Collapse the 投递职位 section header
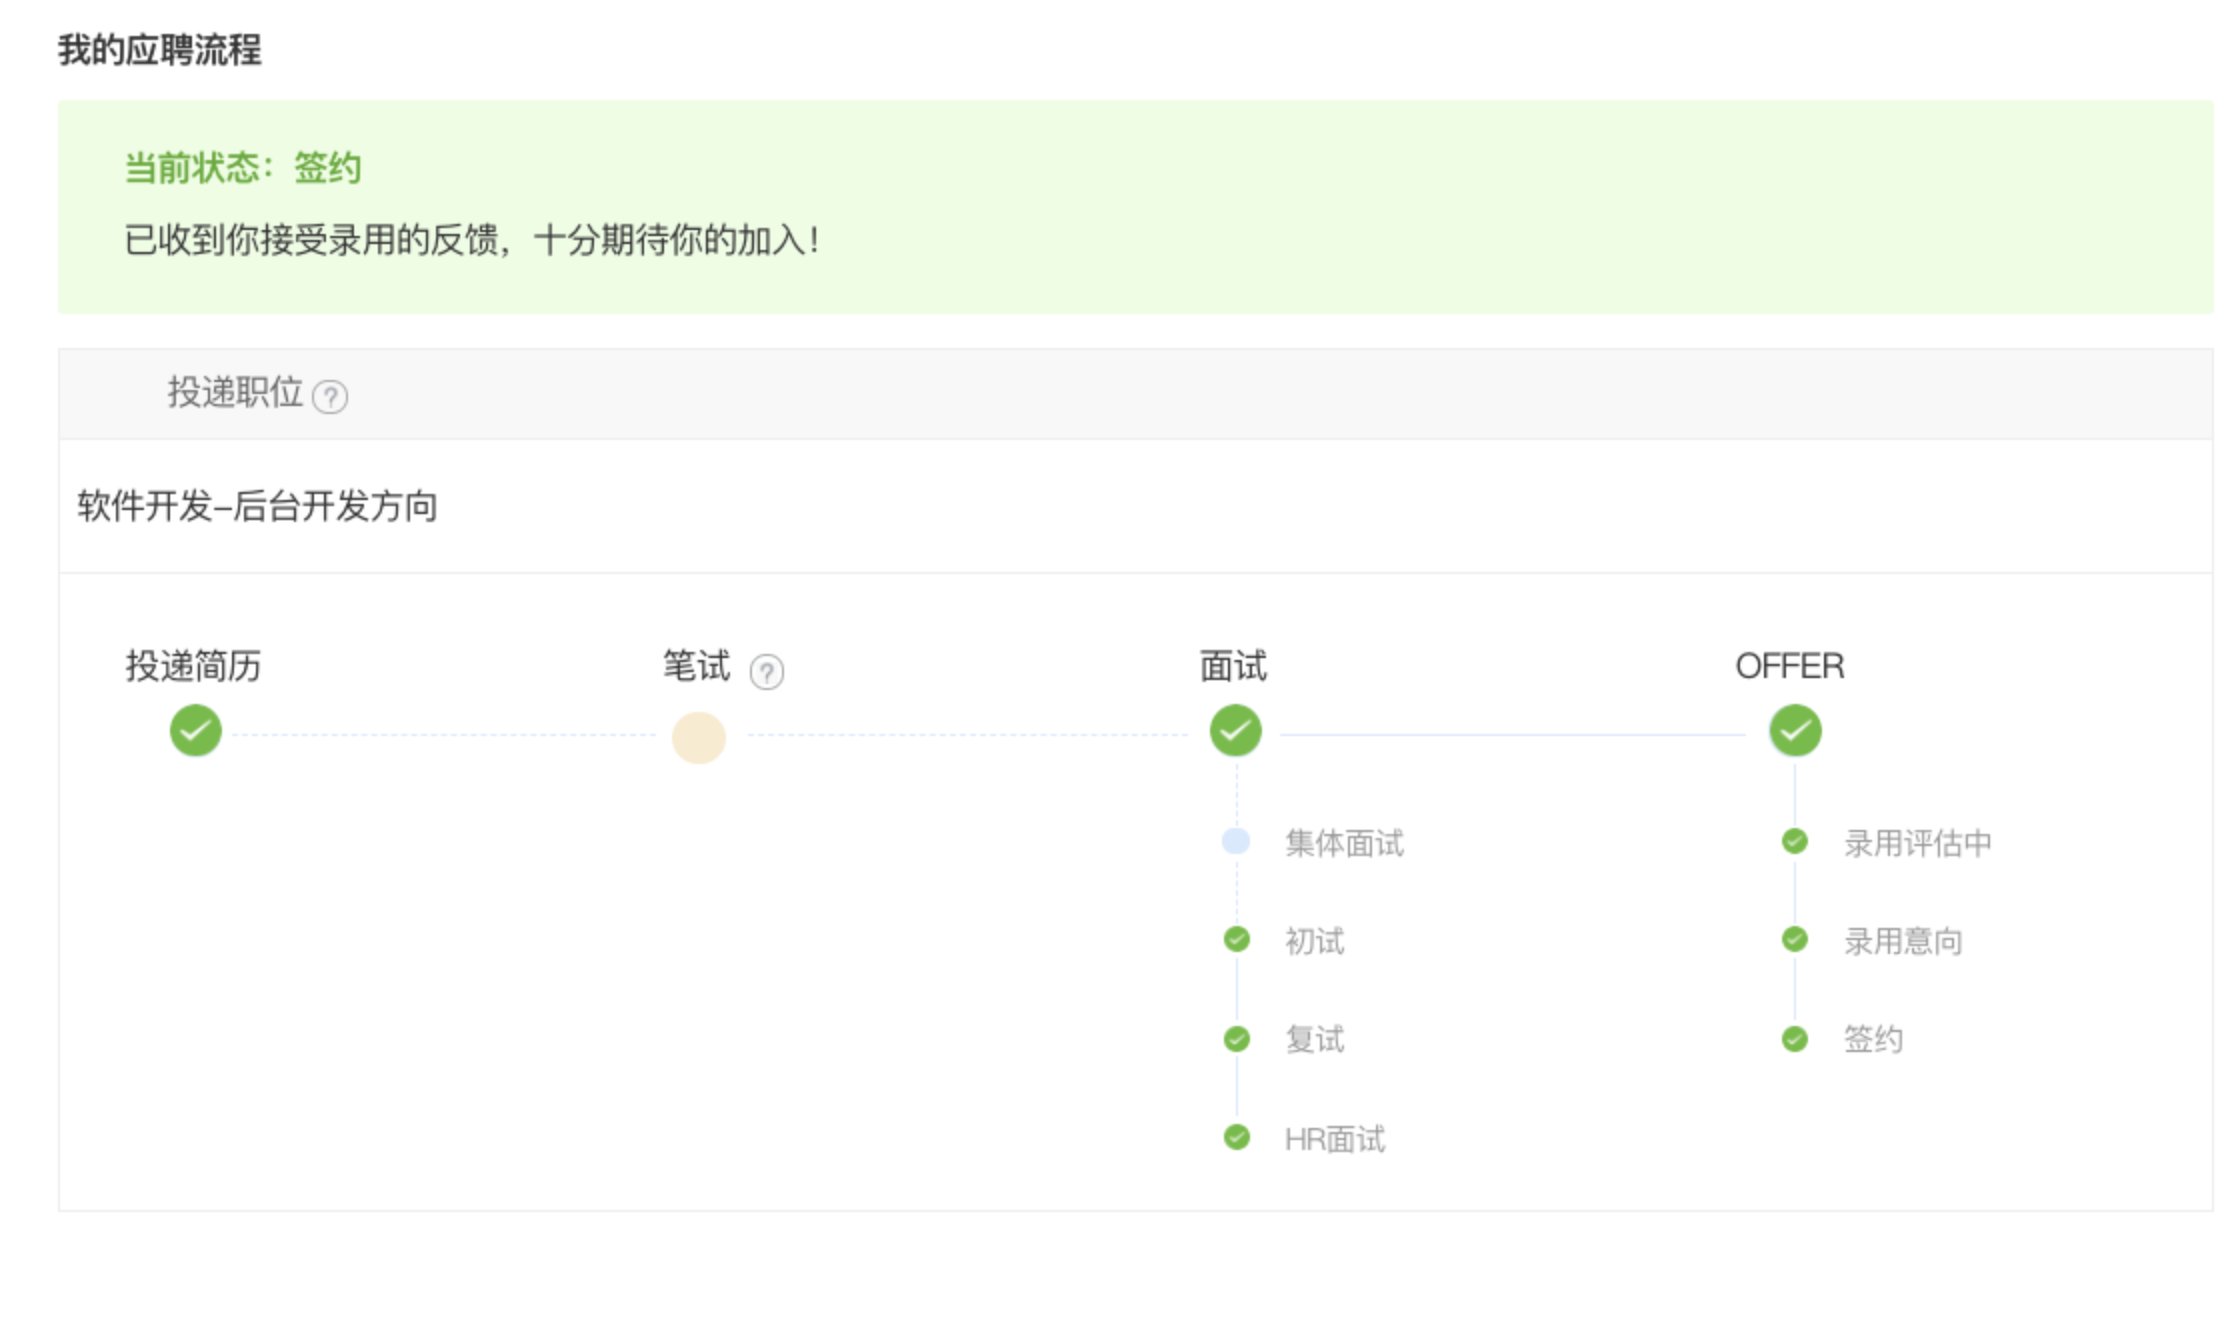 (x=234, y=393)
